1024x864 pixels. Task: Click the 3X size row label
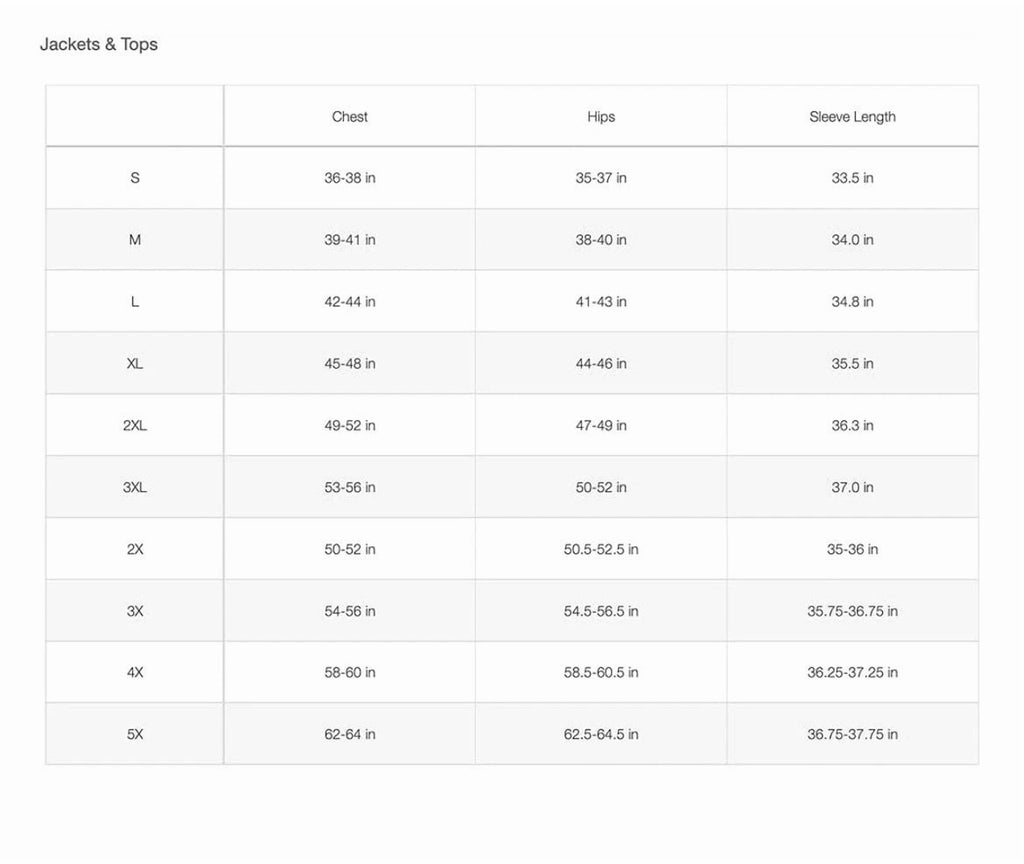pyautogui.click(x=135, y=611)
